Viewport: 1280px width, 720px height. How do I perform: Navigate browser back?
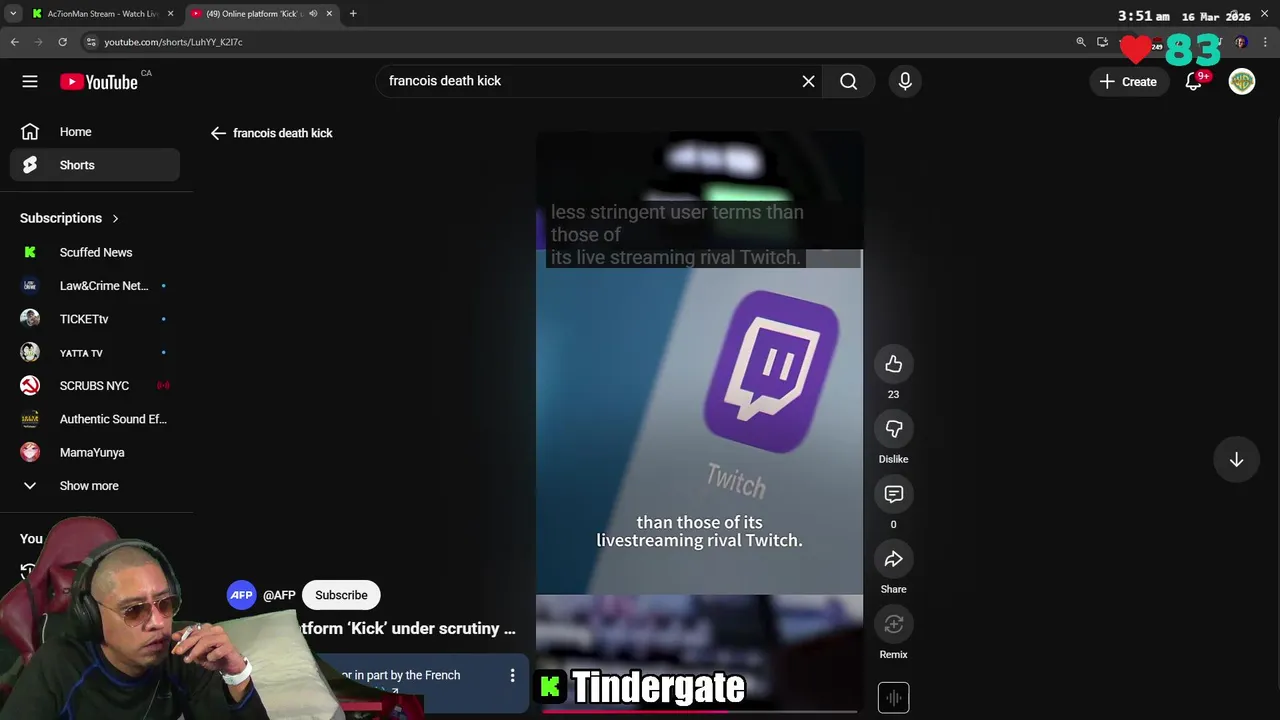point(14,42)
